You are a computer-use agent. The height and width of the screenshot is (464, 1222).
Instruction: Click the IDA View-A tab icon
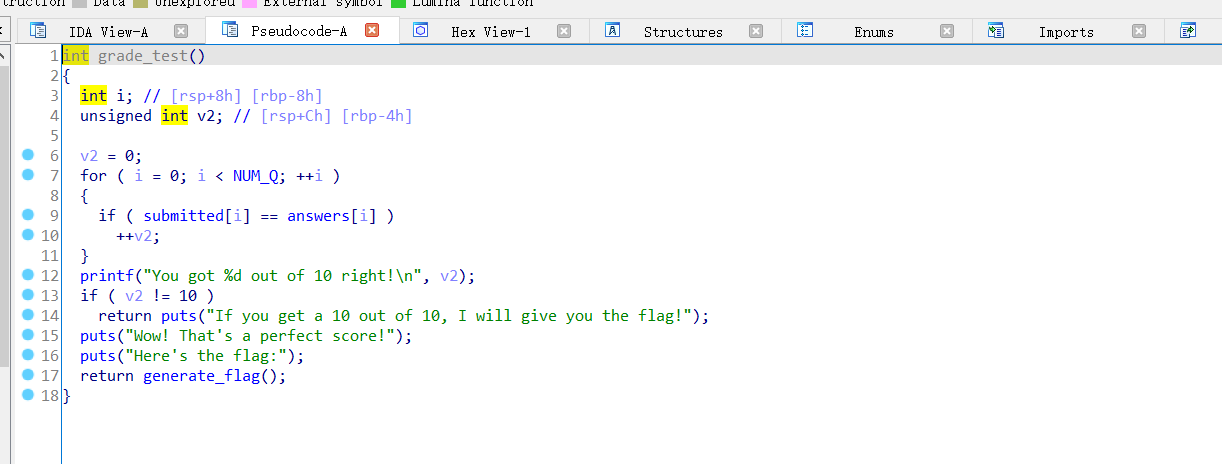[39, 32]
